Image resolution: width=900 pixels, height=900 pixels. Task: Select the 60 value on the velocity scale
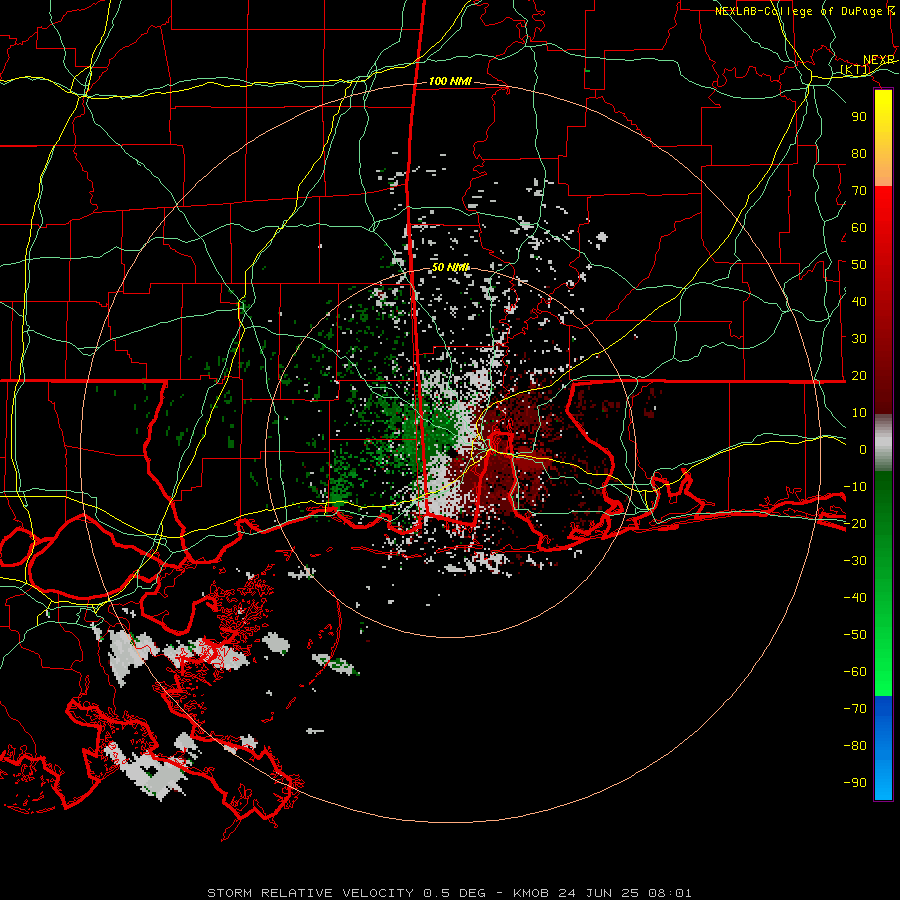coord(859,227)
